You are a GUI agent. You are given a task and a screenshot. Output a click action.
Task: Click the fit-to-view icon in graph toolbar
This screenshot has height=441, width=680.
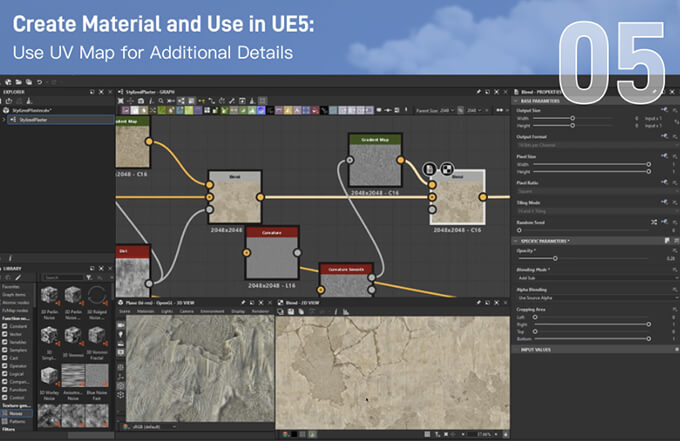(x=121, y=101)
